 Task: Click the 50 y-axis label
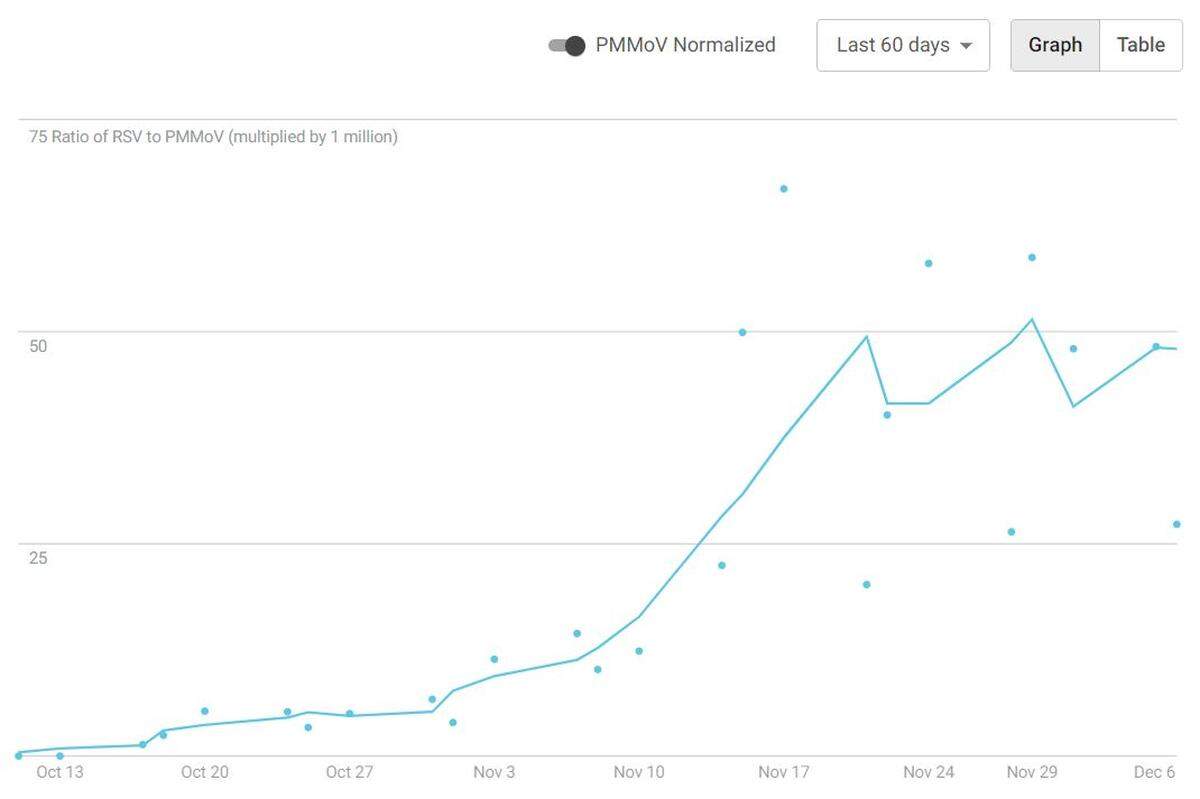coord(38,346)
